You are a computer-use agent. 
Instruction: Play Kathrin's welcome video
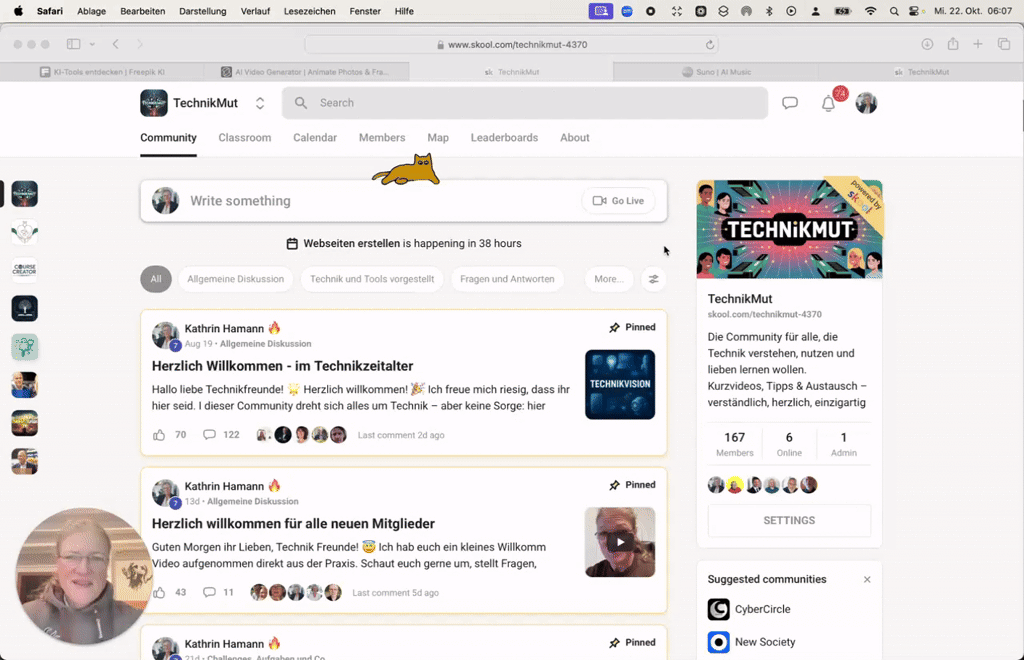pyautogui.click(x=619, y=541)
